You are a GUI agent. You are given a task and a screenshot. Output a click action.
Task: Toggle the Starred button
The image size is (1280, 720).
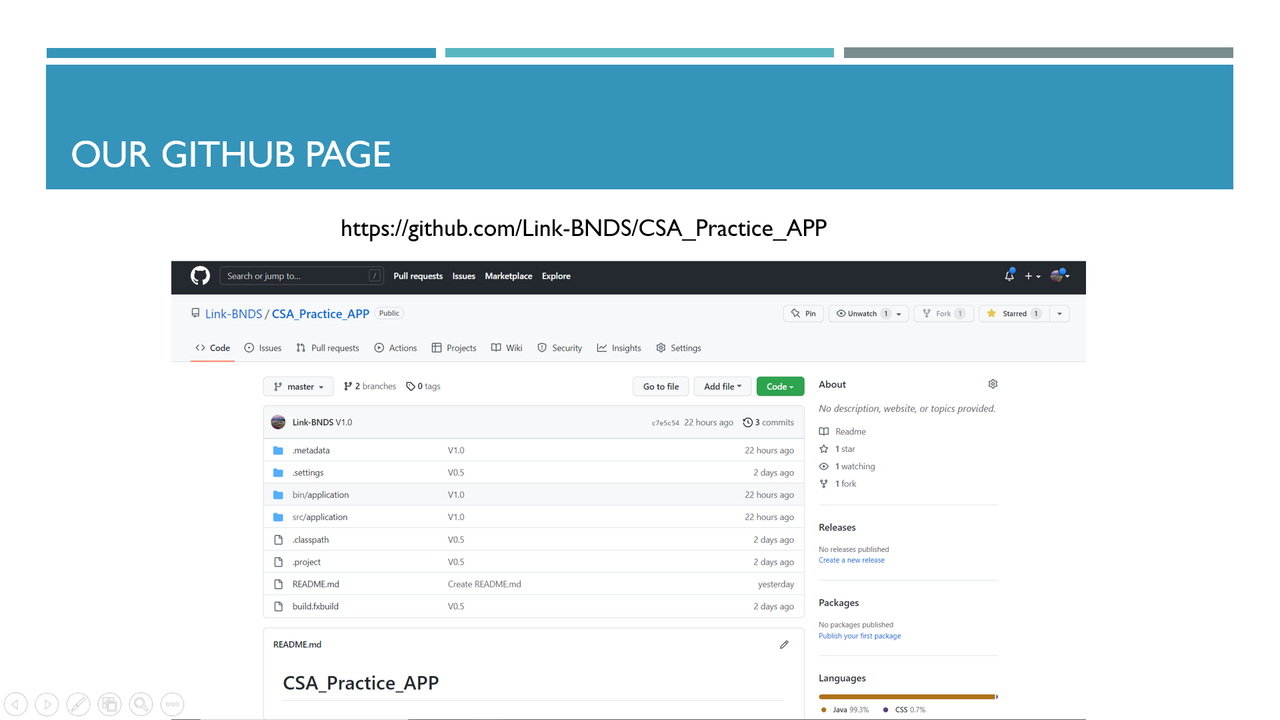pyautogui.click(x=1014, y=314)
